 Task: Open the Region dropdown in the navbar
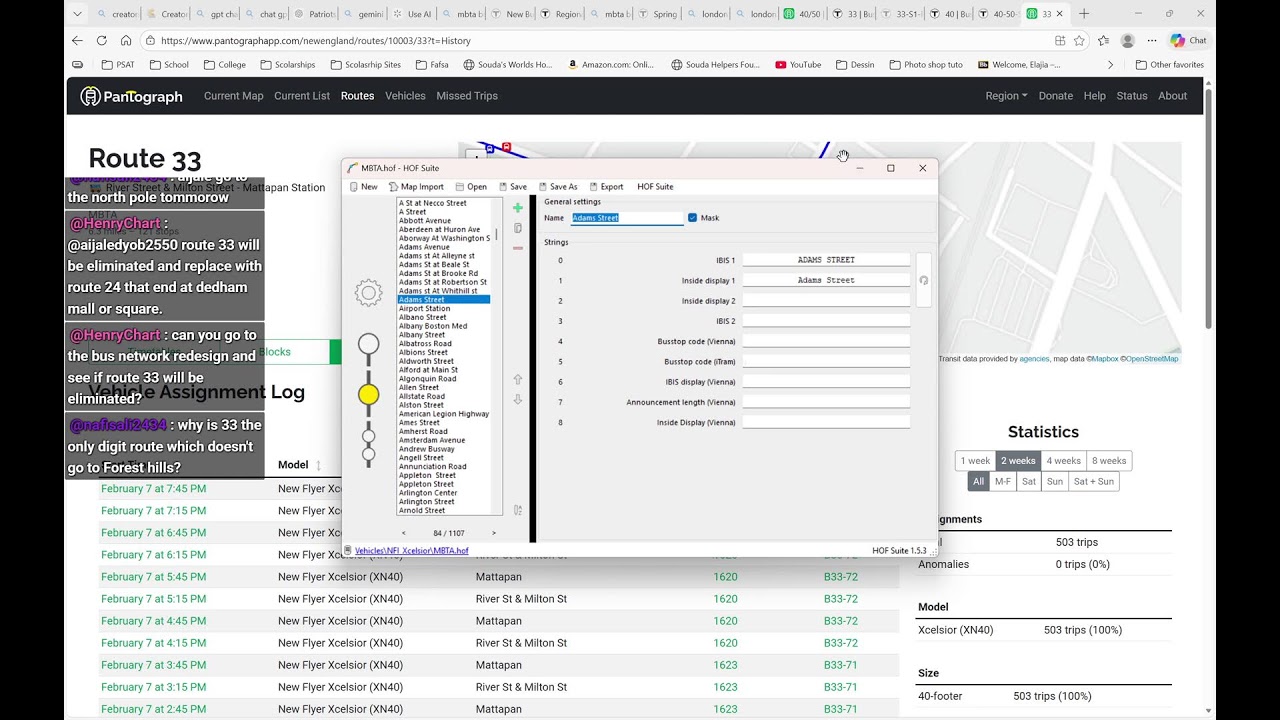pos(1006,96)
